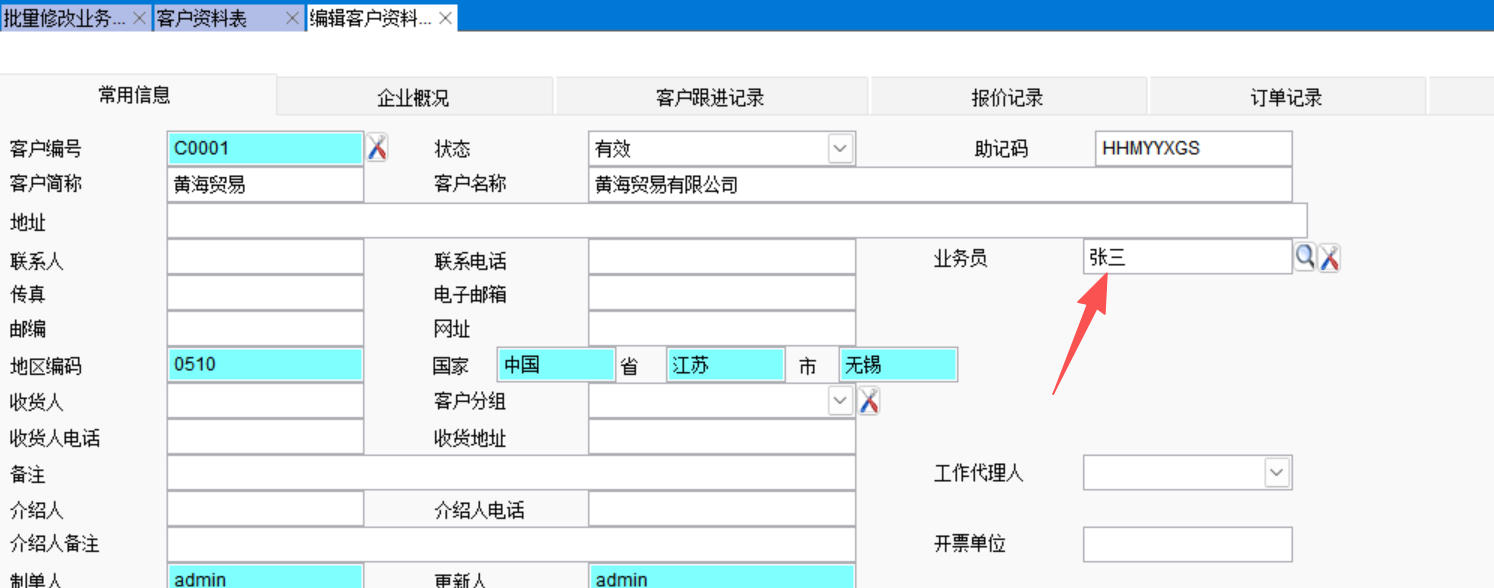The height and width of the screenshot is (588, 1494).
Task: Click the 地址 input field
Action: tap(736, 221)
